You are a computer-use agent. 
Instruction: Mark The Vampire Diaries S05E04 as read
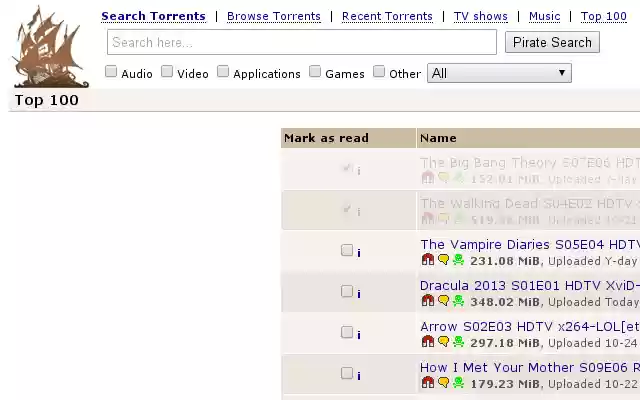[x=347, y=250]
